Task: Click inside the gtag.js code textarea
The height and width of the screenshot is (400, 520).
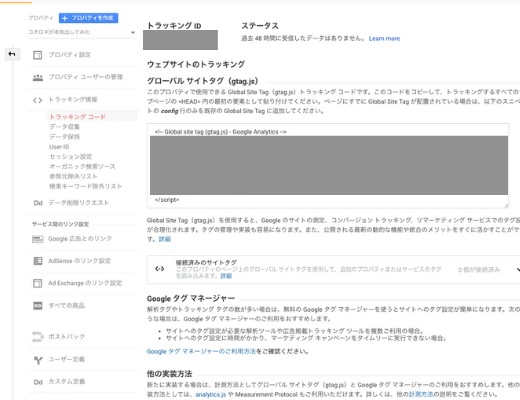Action: pyautogui.click(x=328, y=166)
